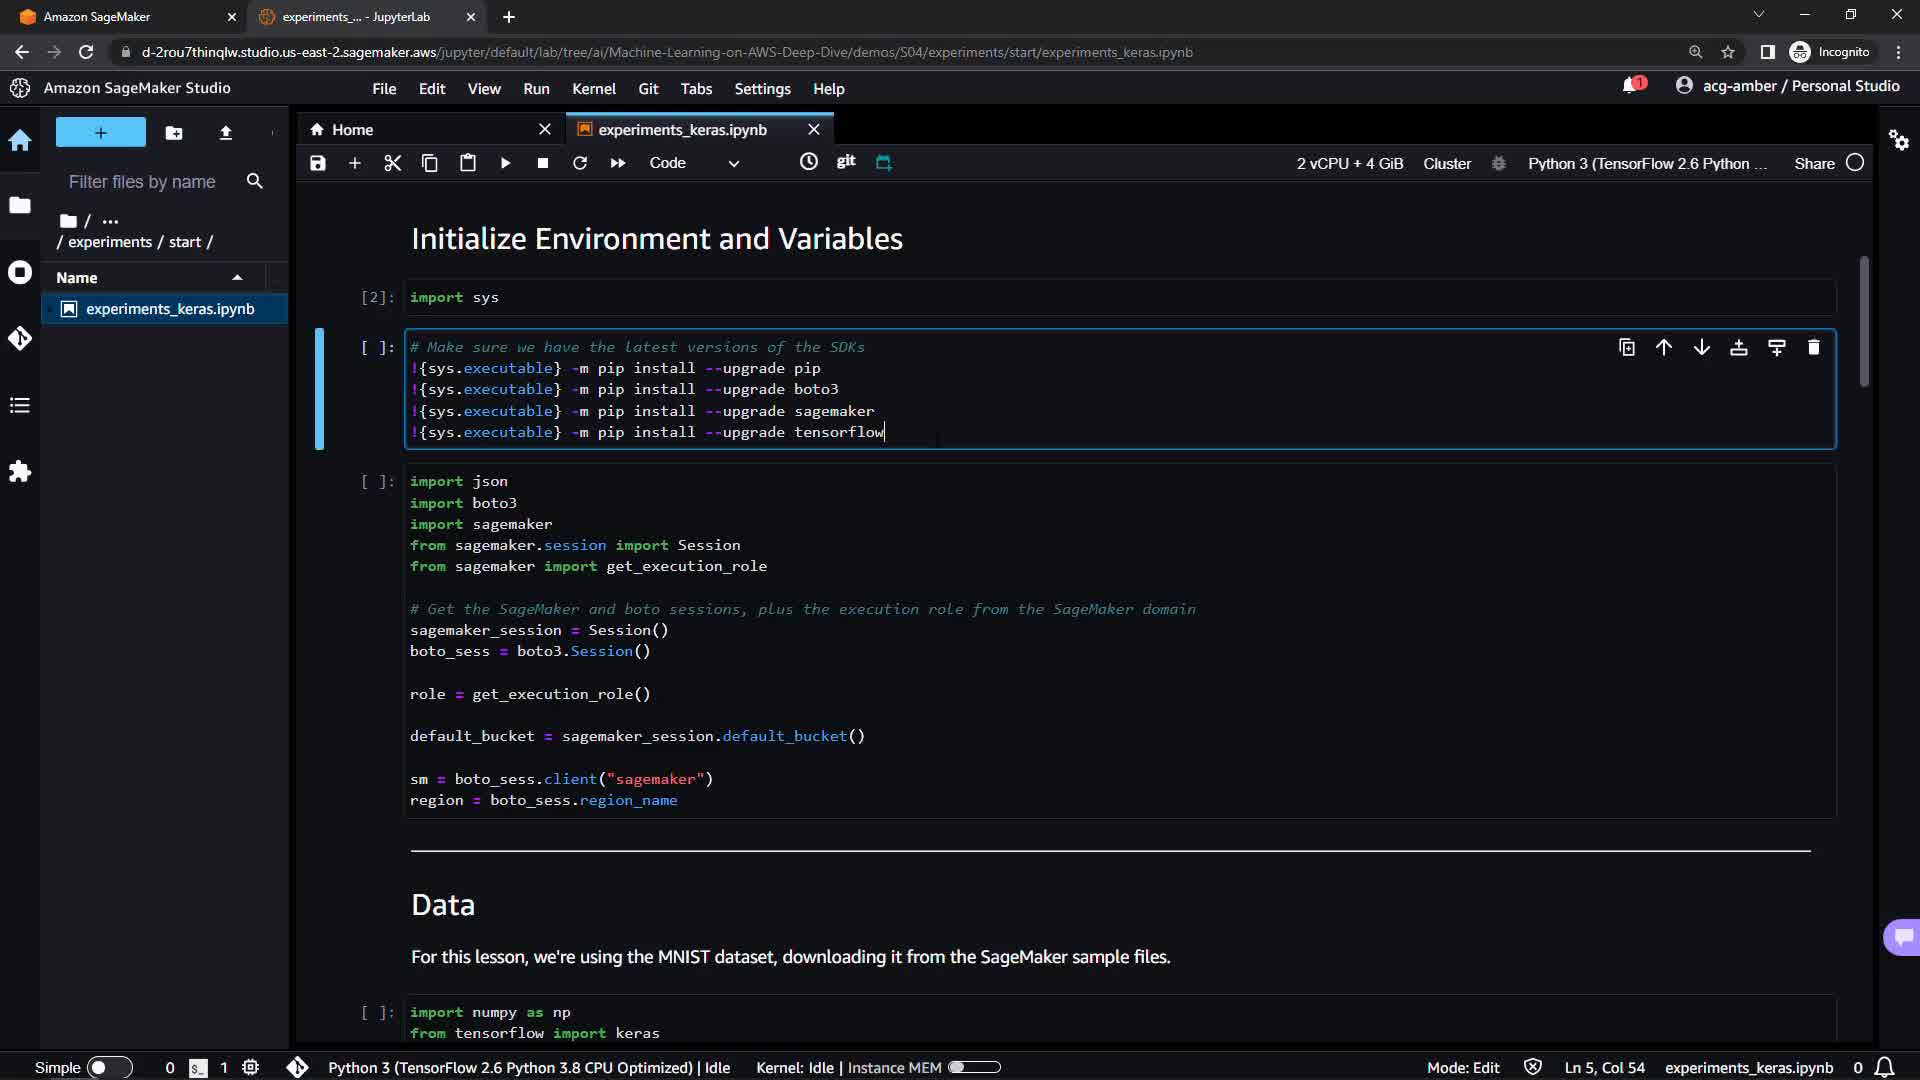Click the Share notebook circle toggle
The height and width of the screenshot is (1080, 1920).
[x=1855, y=163]
